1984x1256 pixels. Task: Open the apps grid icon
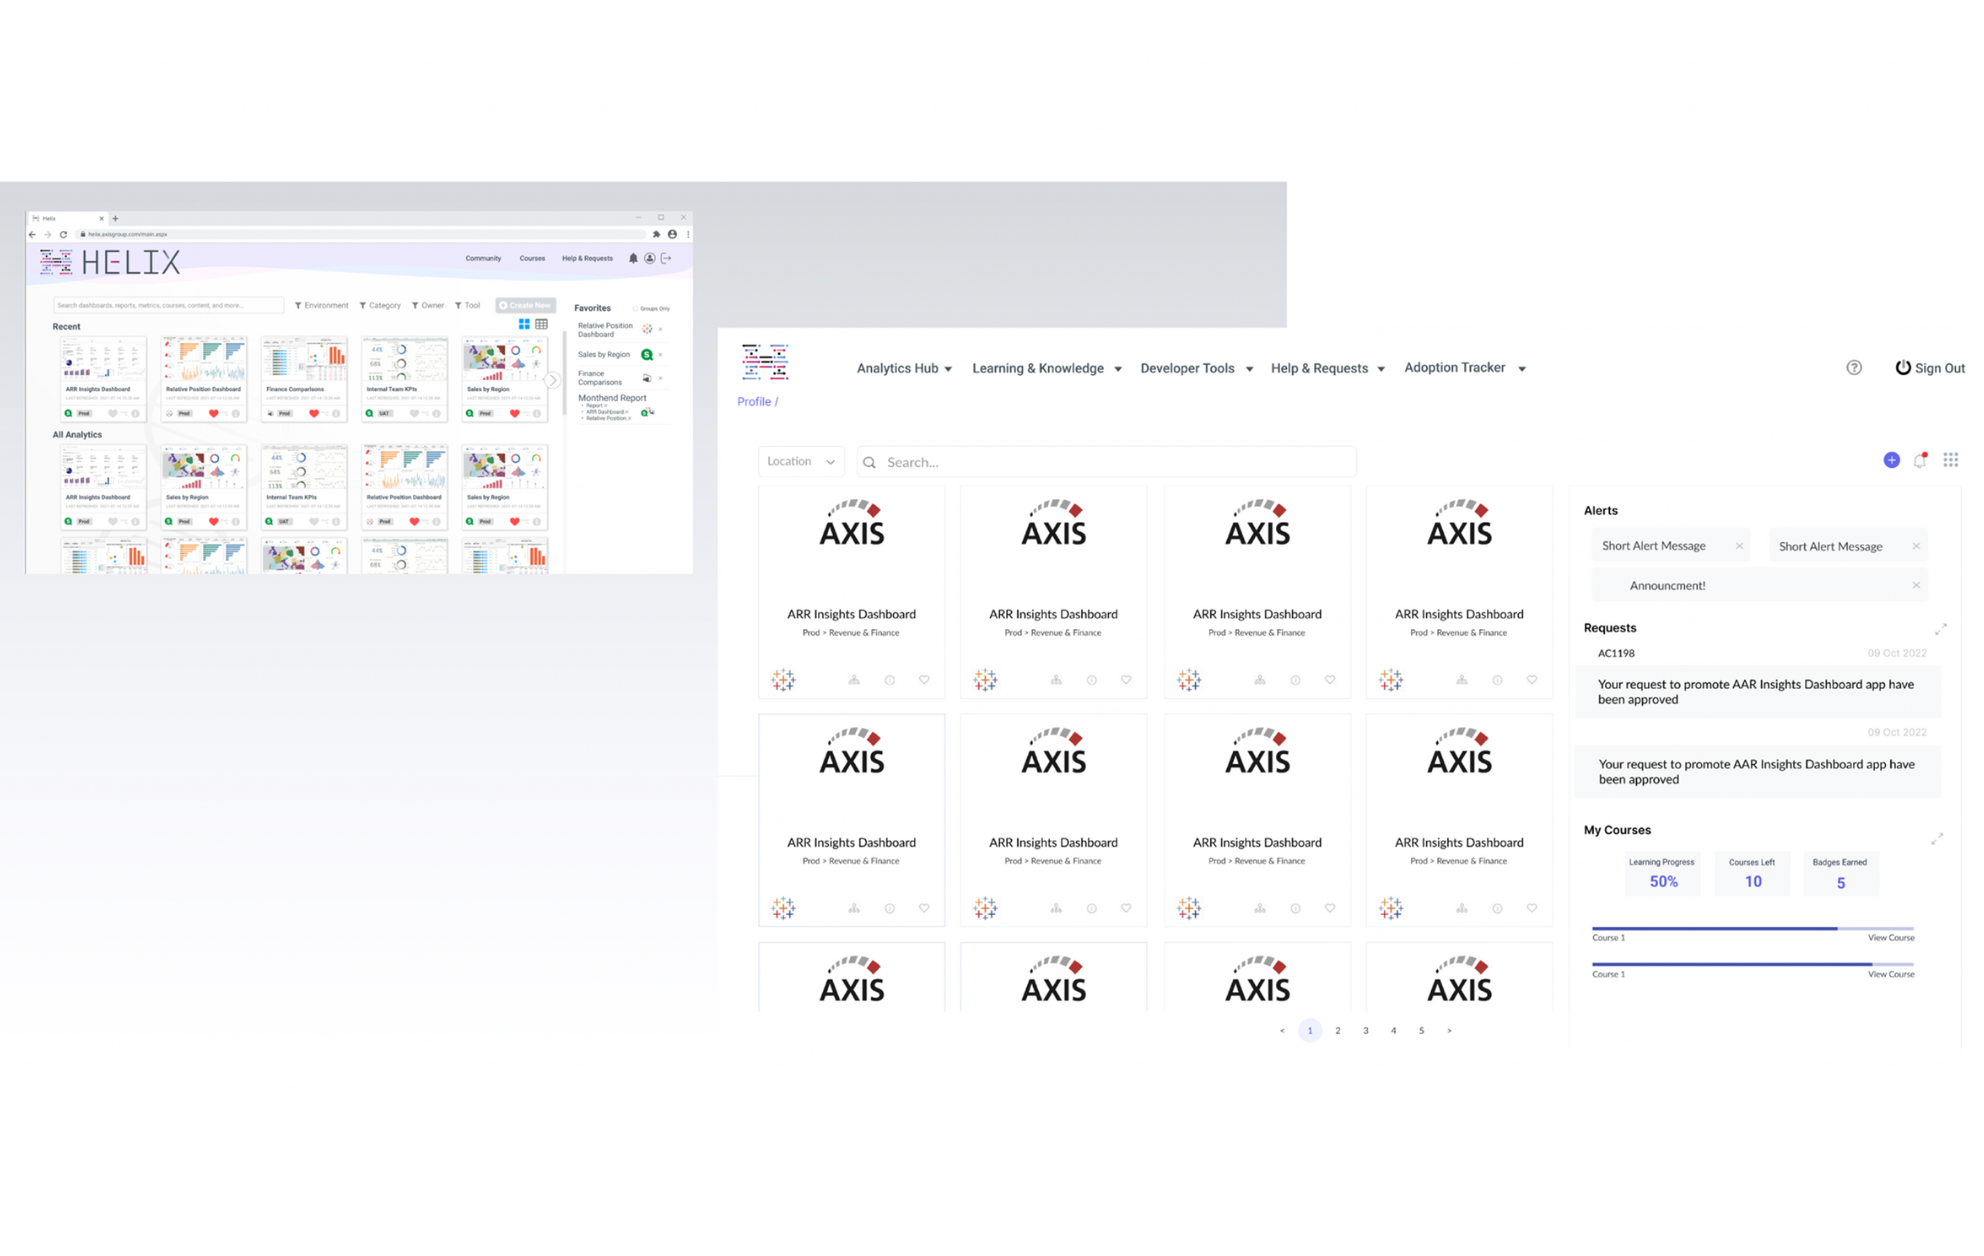(x=1950, y=460)
